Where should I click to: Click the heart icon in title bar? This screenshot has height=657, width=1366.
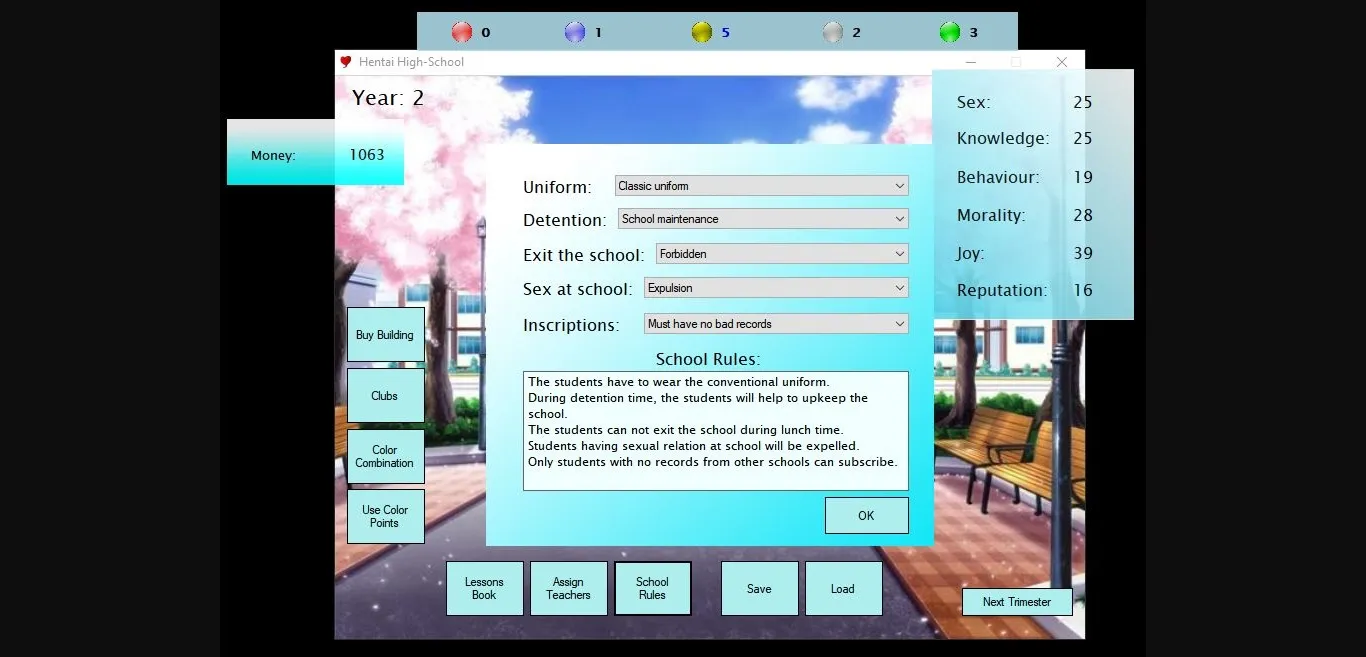[x=346, y=62]
